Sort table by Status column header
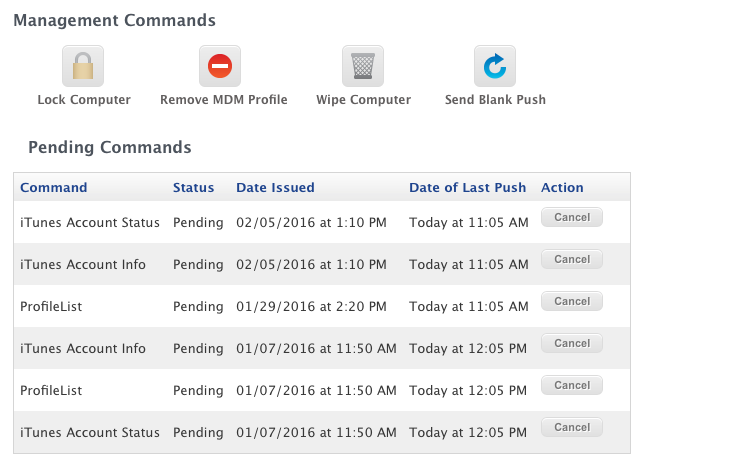742x474 pixels. 194,187
